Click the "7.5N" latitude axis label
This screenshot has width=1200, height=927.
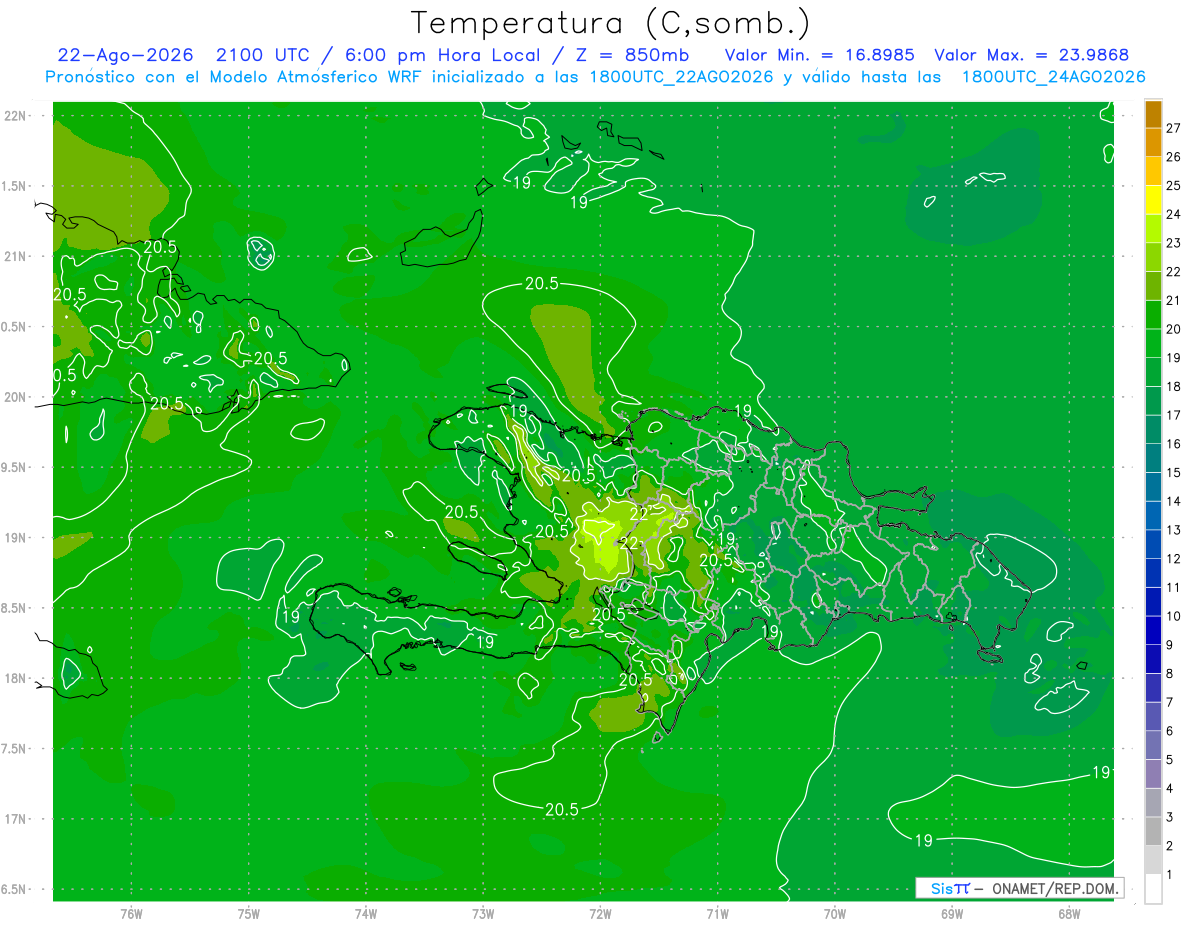point(15,749)
